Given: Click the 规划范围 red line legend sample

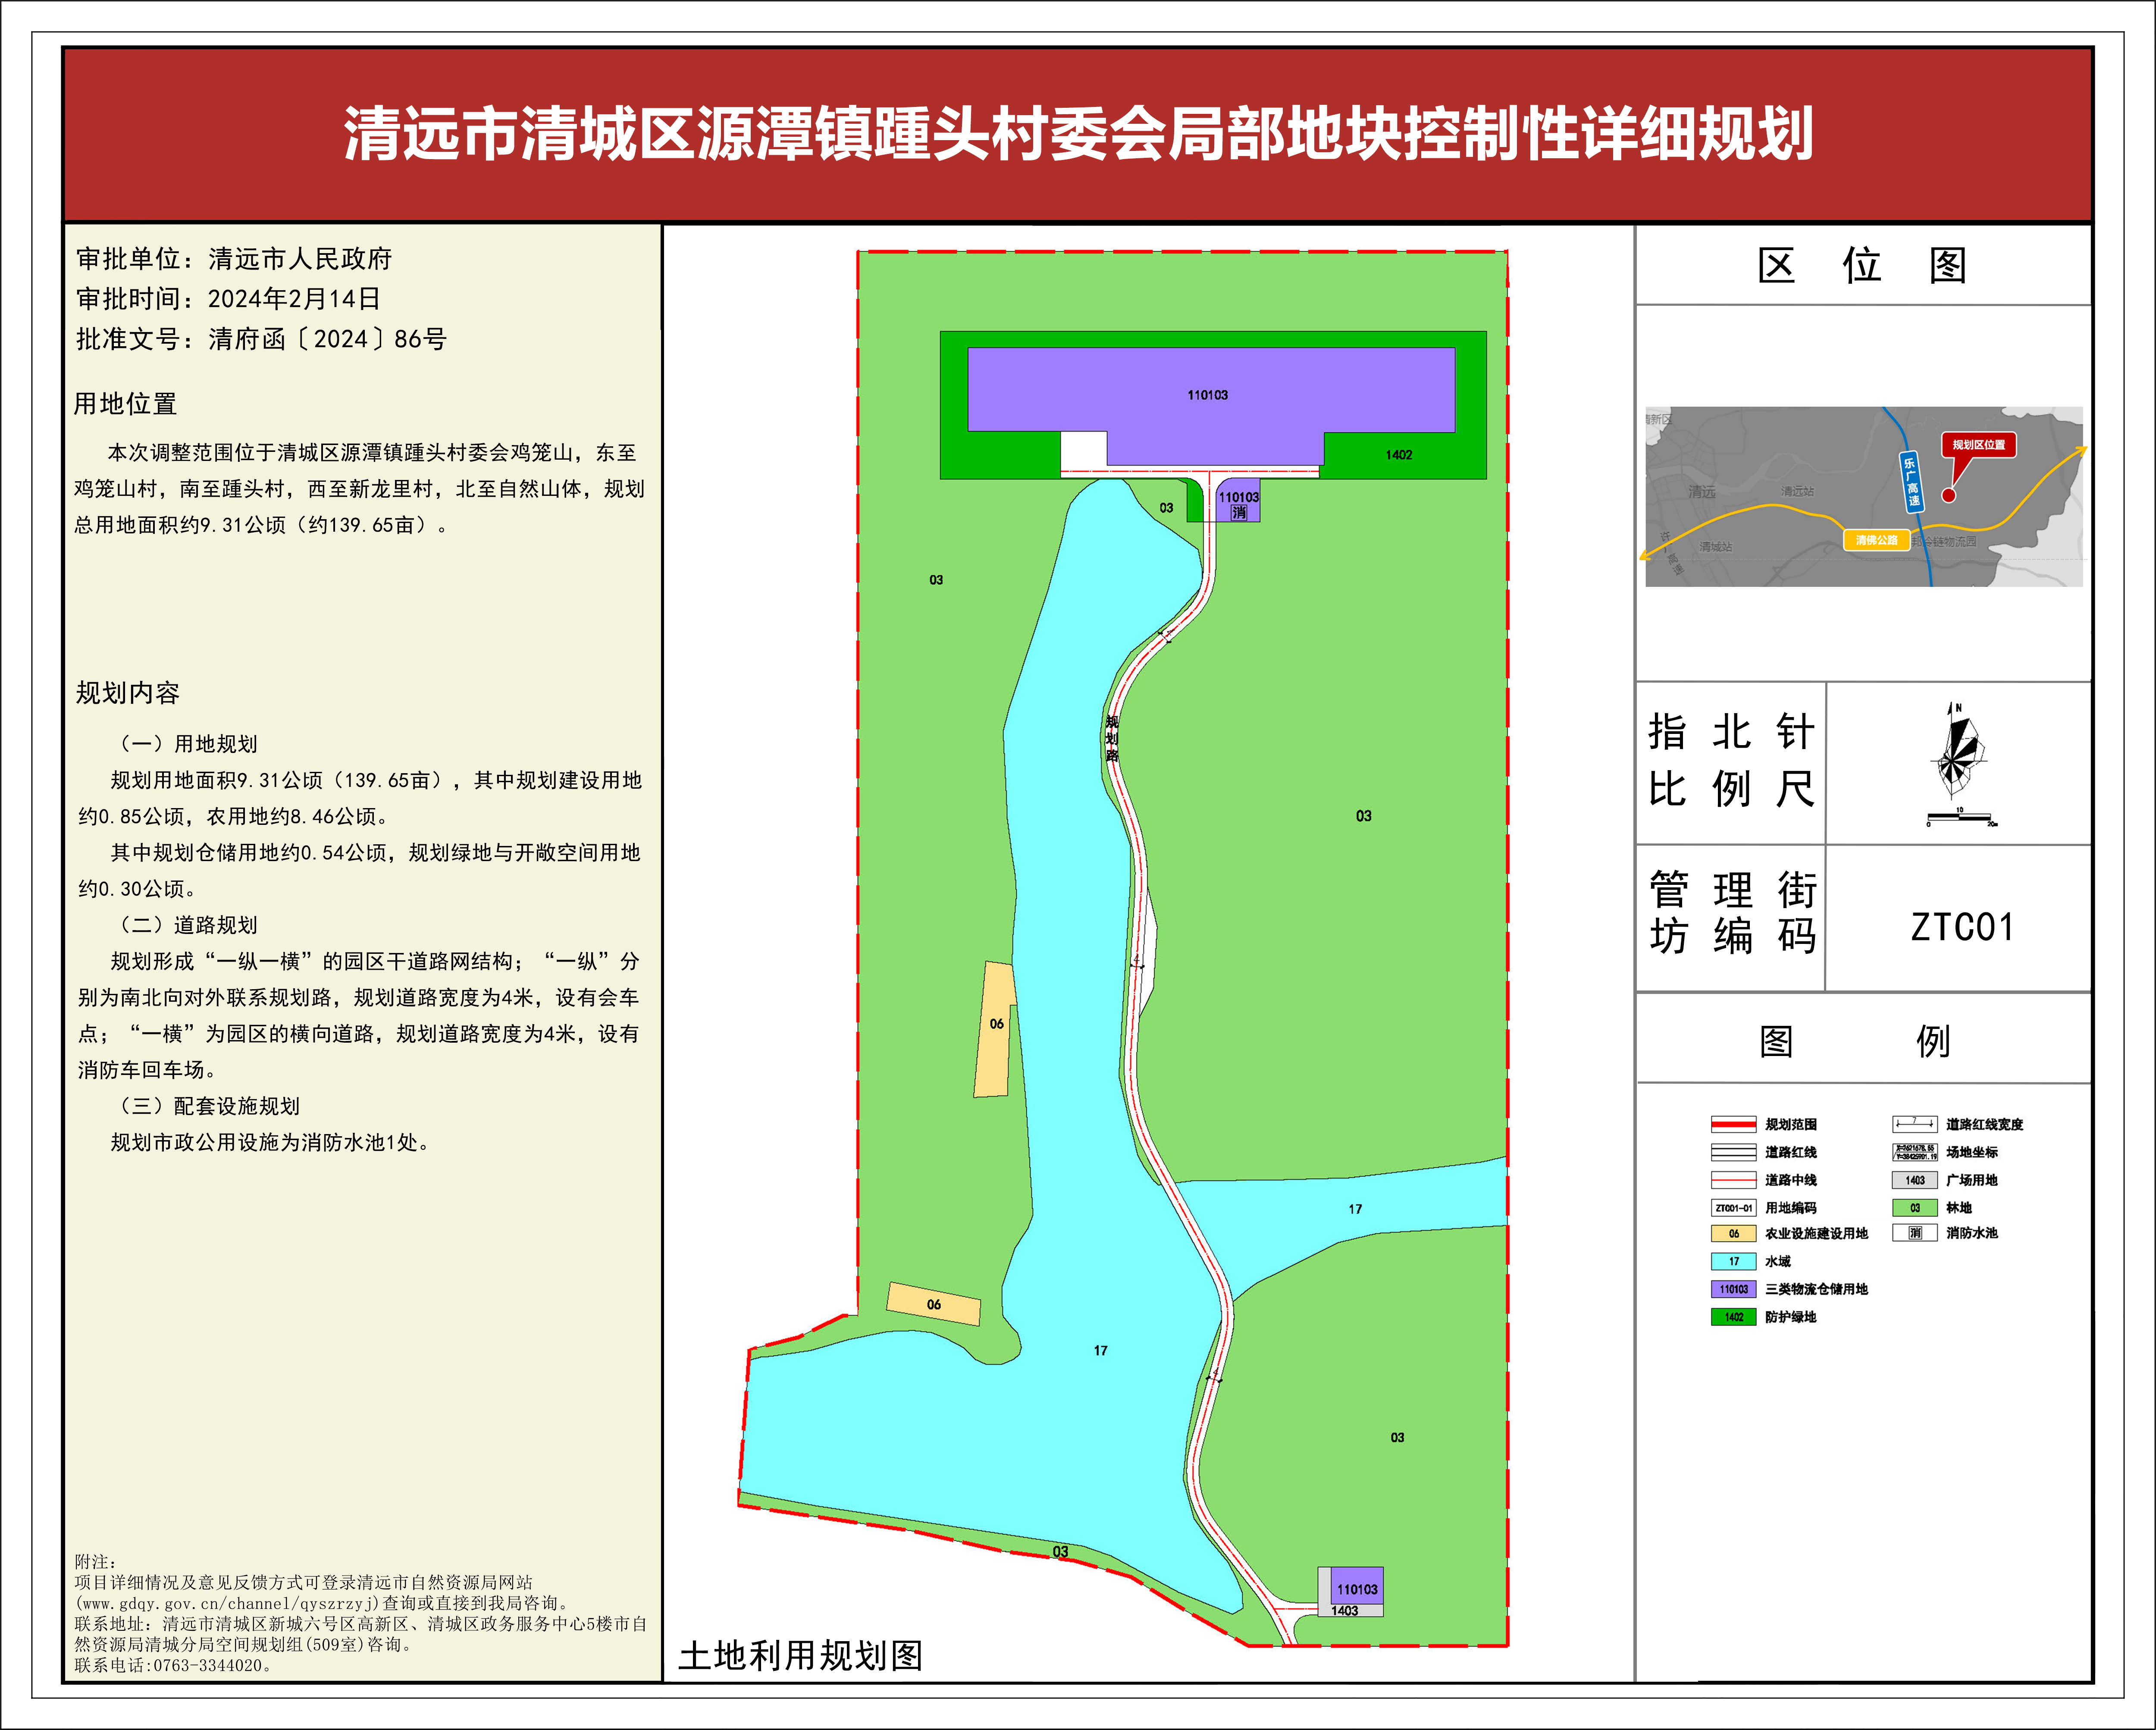Looking at the screenshot, I should (x=1733, y=1124).
